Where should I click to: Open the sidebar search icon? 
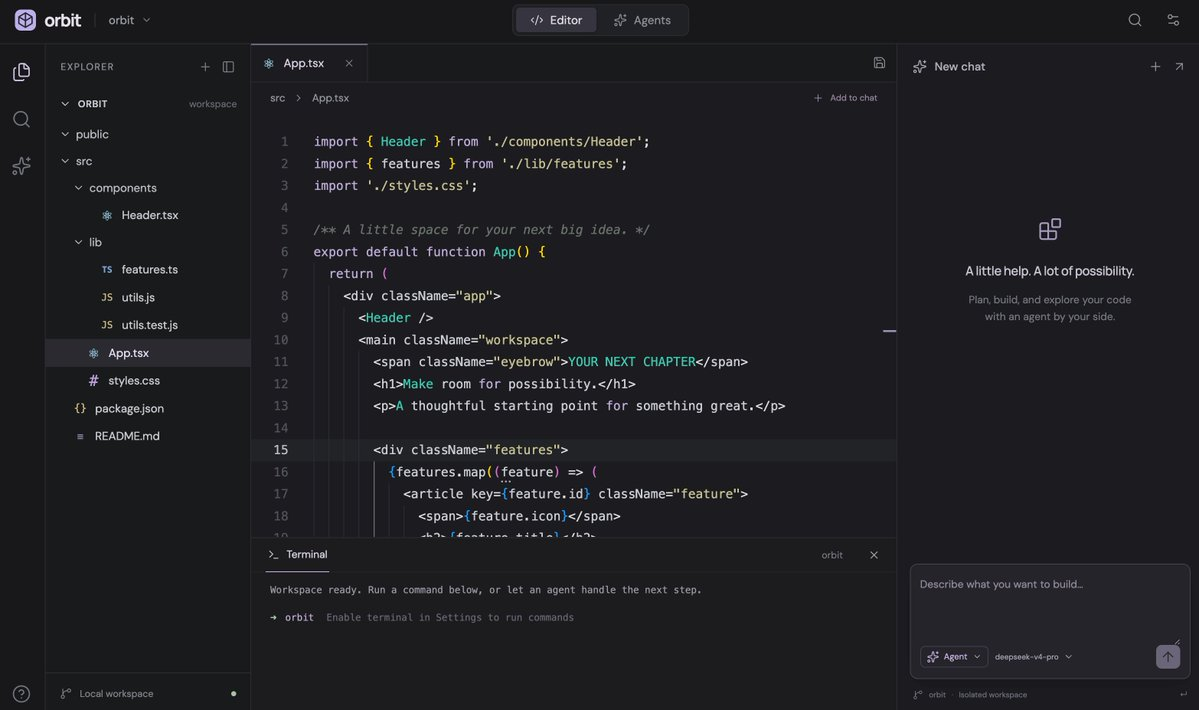click(x=21, y=119)
